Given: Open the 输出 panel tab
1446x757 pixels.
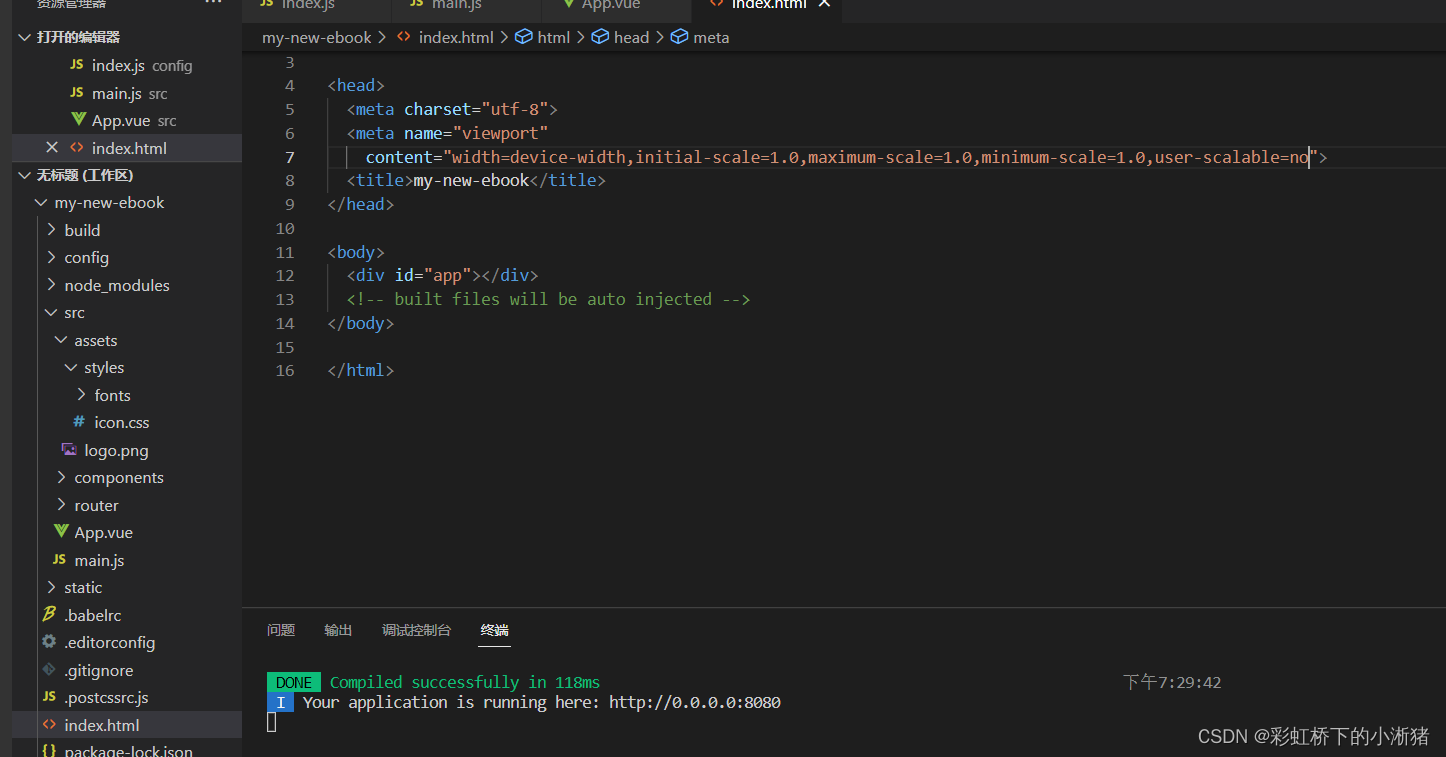Looking at the screenshot, I should tap(338, 630).
